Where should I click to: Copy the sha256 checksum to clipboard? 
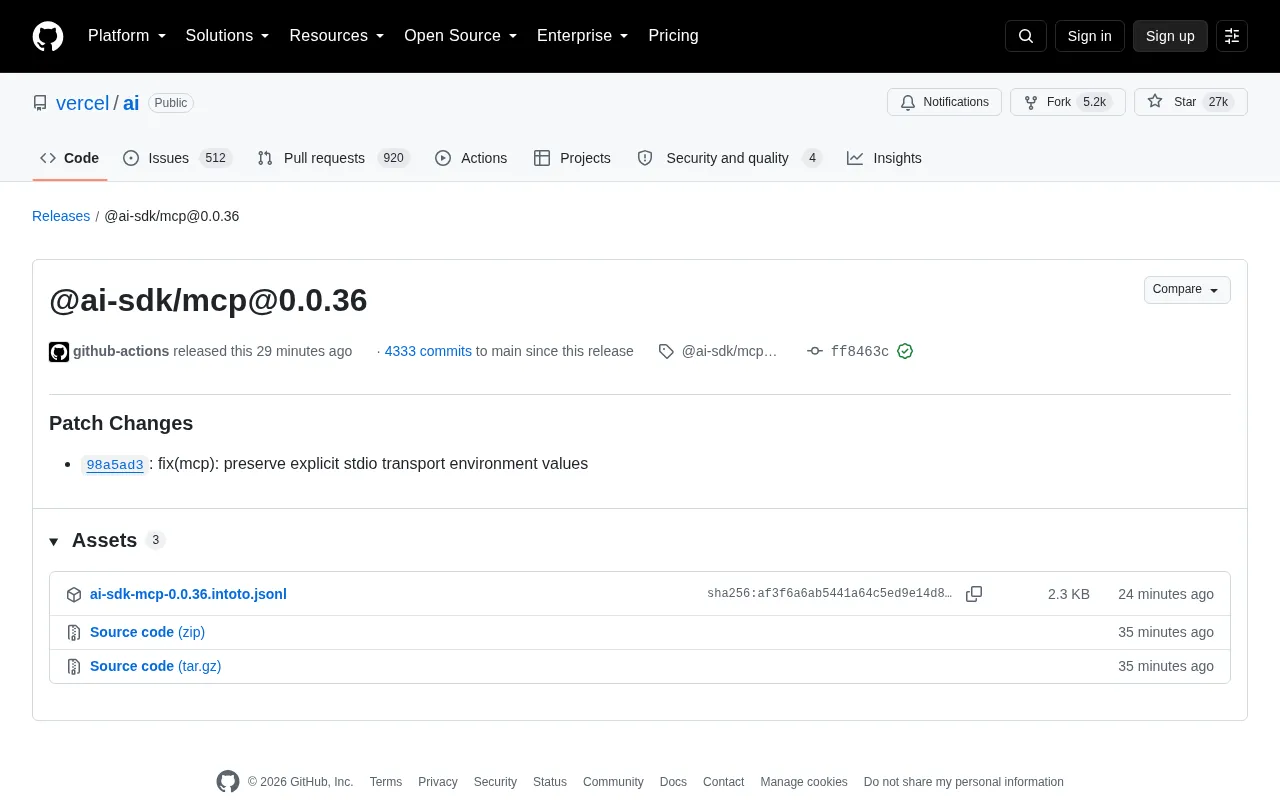click(x=974, y=594)
